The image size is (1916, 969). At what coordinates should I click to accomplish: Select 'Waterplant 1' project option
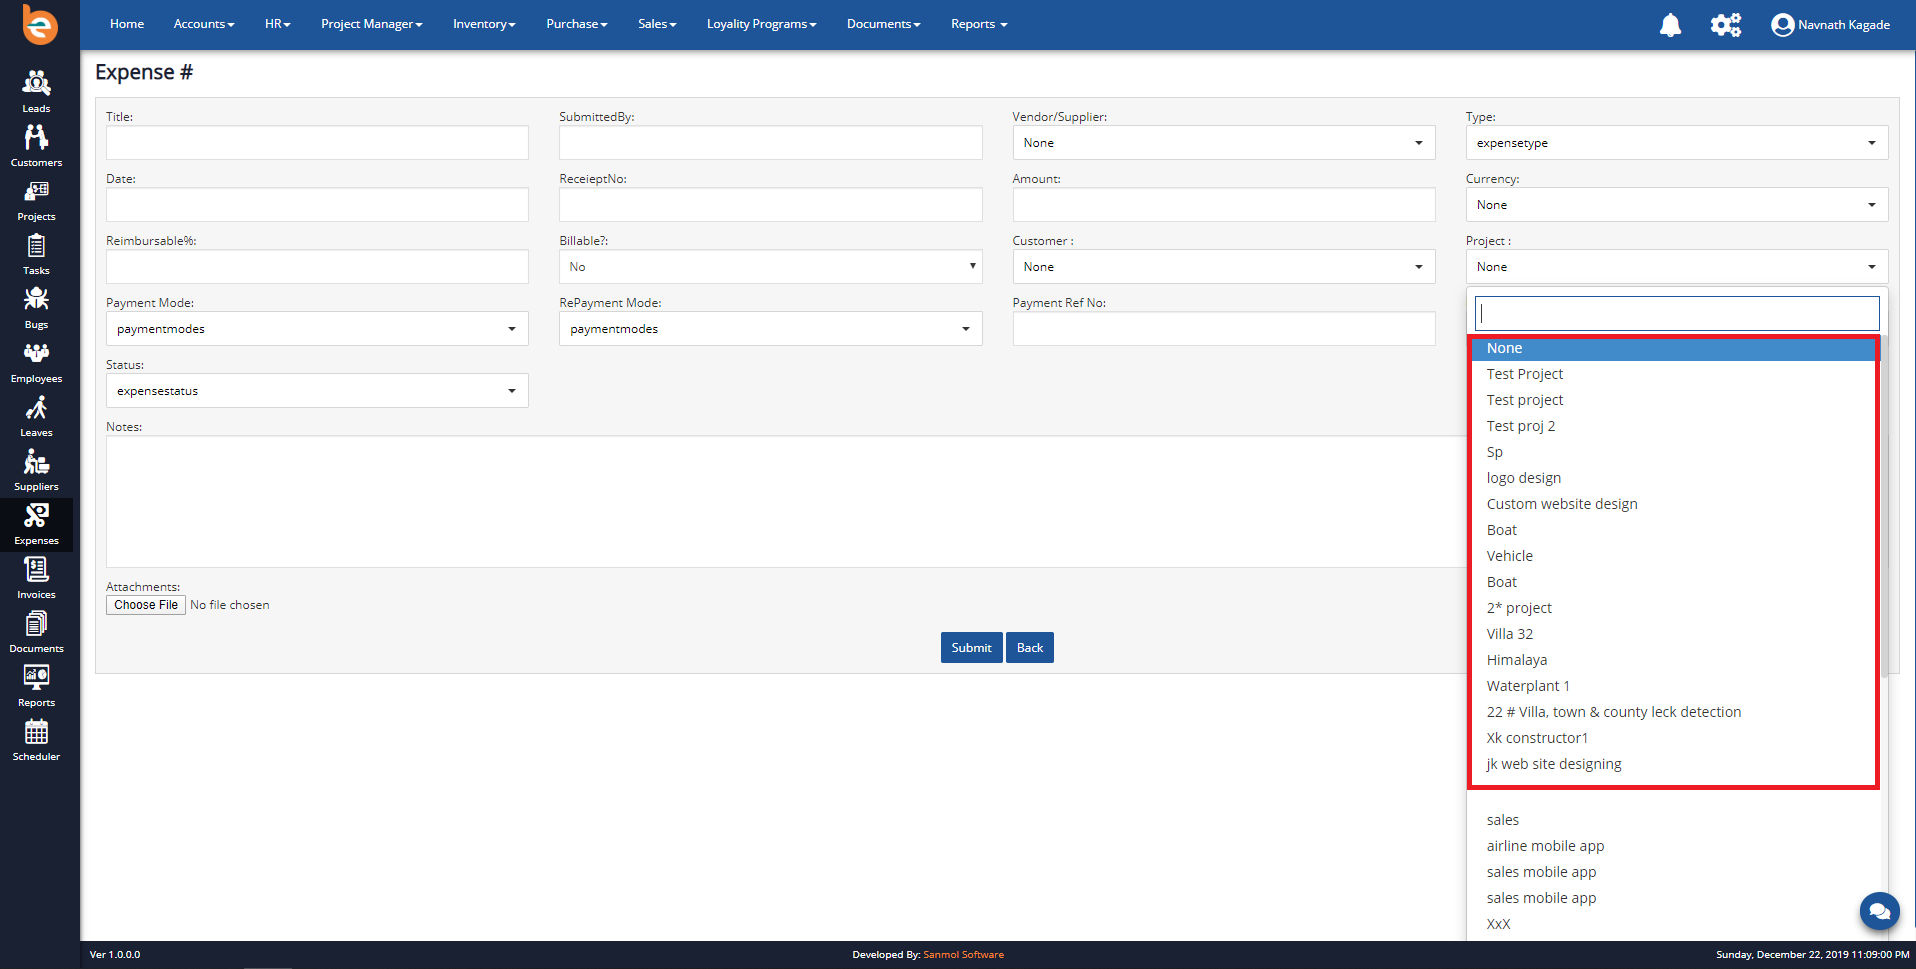(1674, 686)
